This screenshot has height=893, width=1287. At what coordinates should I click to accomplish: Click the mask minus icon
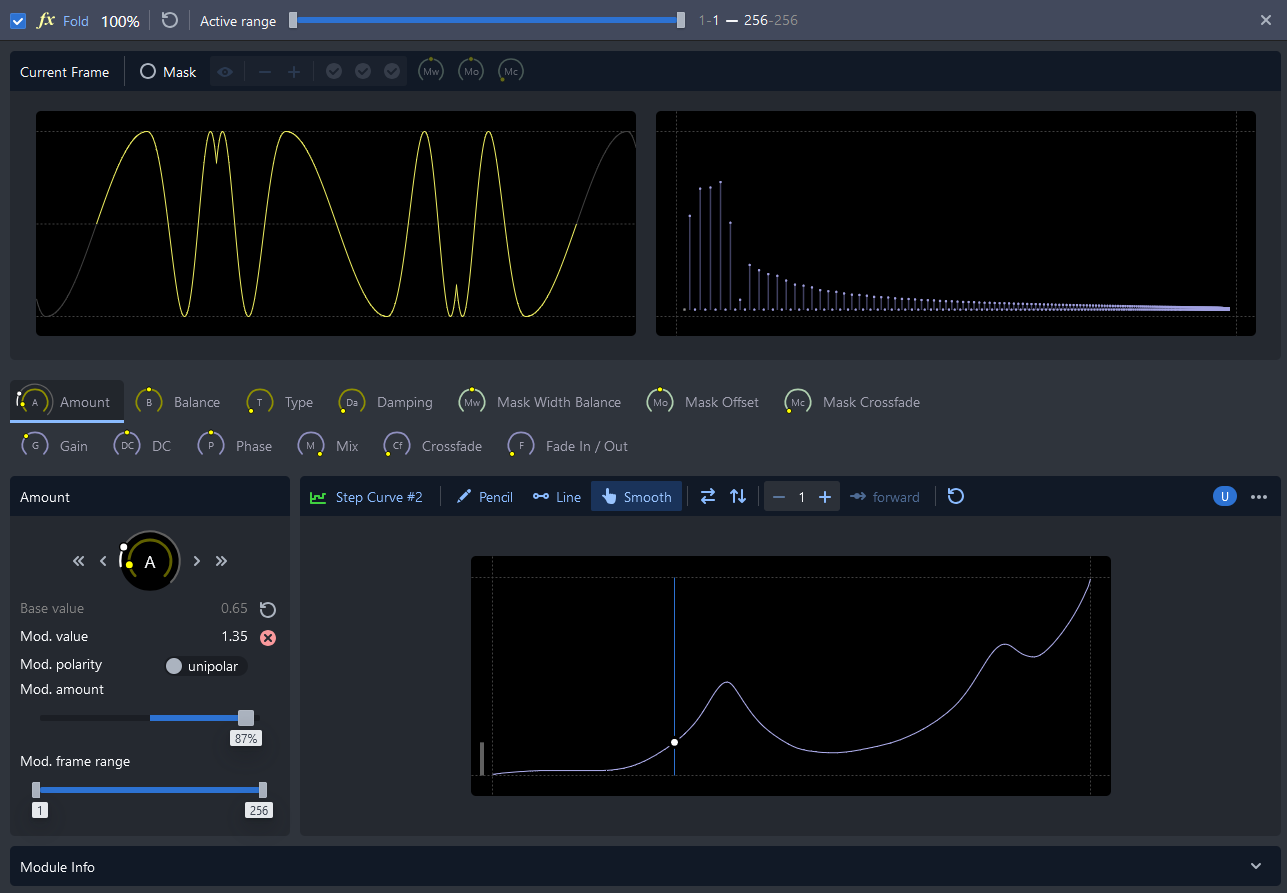point(265,72)
